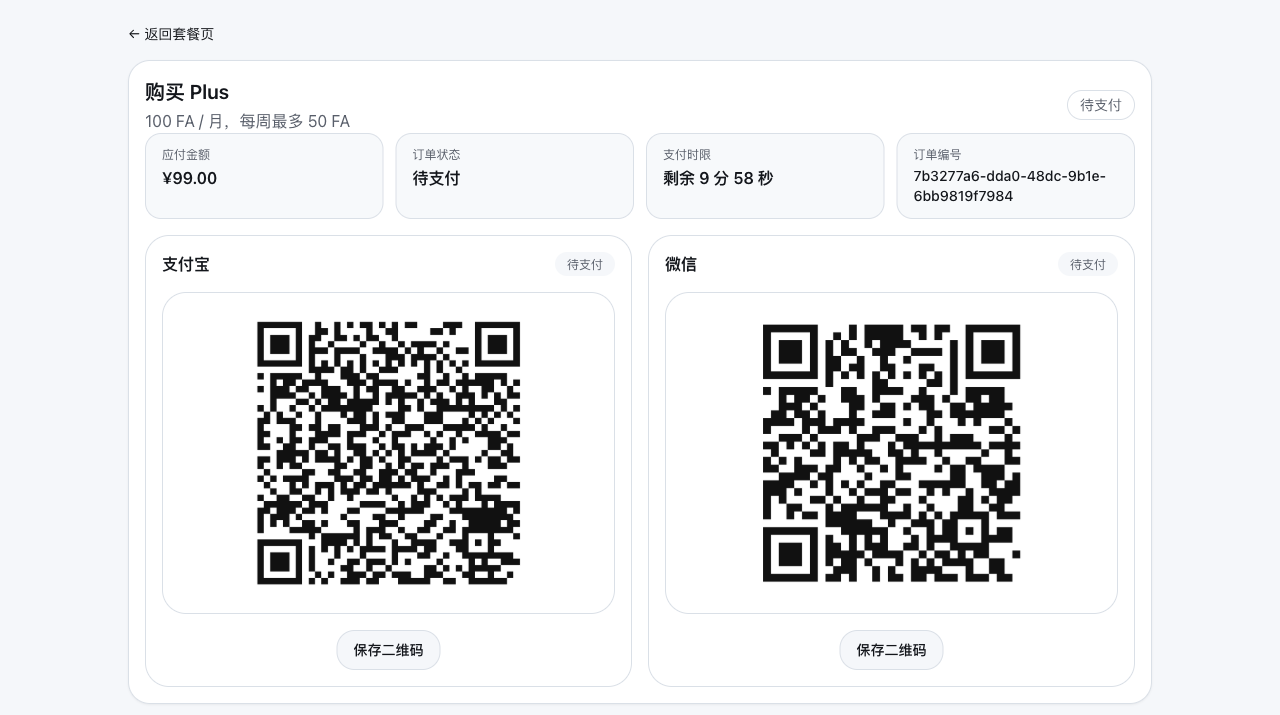The width and height of the screenshot is (1280, 715).
Task: Click the 购买 Plus heading
Action: tap(187, 92)
